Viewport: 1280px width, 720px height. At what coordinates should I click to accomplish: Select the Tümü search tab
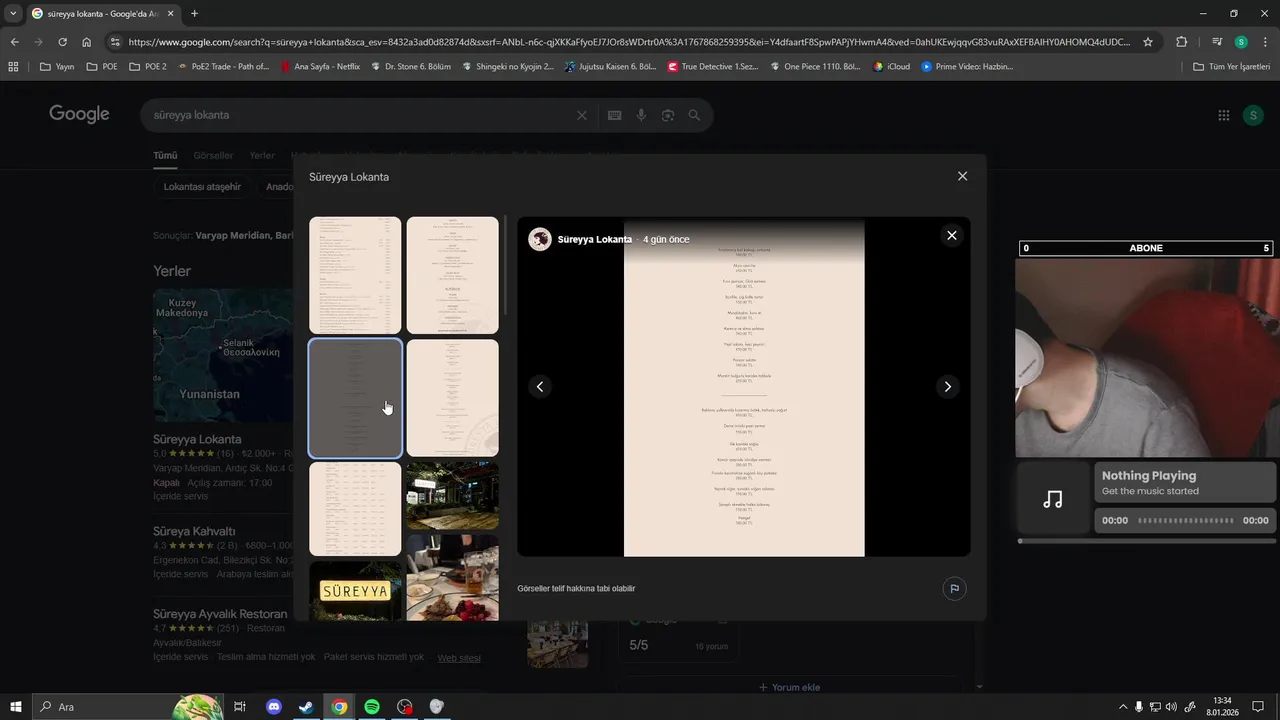coord(165,156)
